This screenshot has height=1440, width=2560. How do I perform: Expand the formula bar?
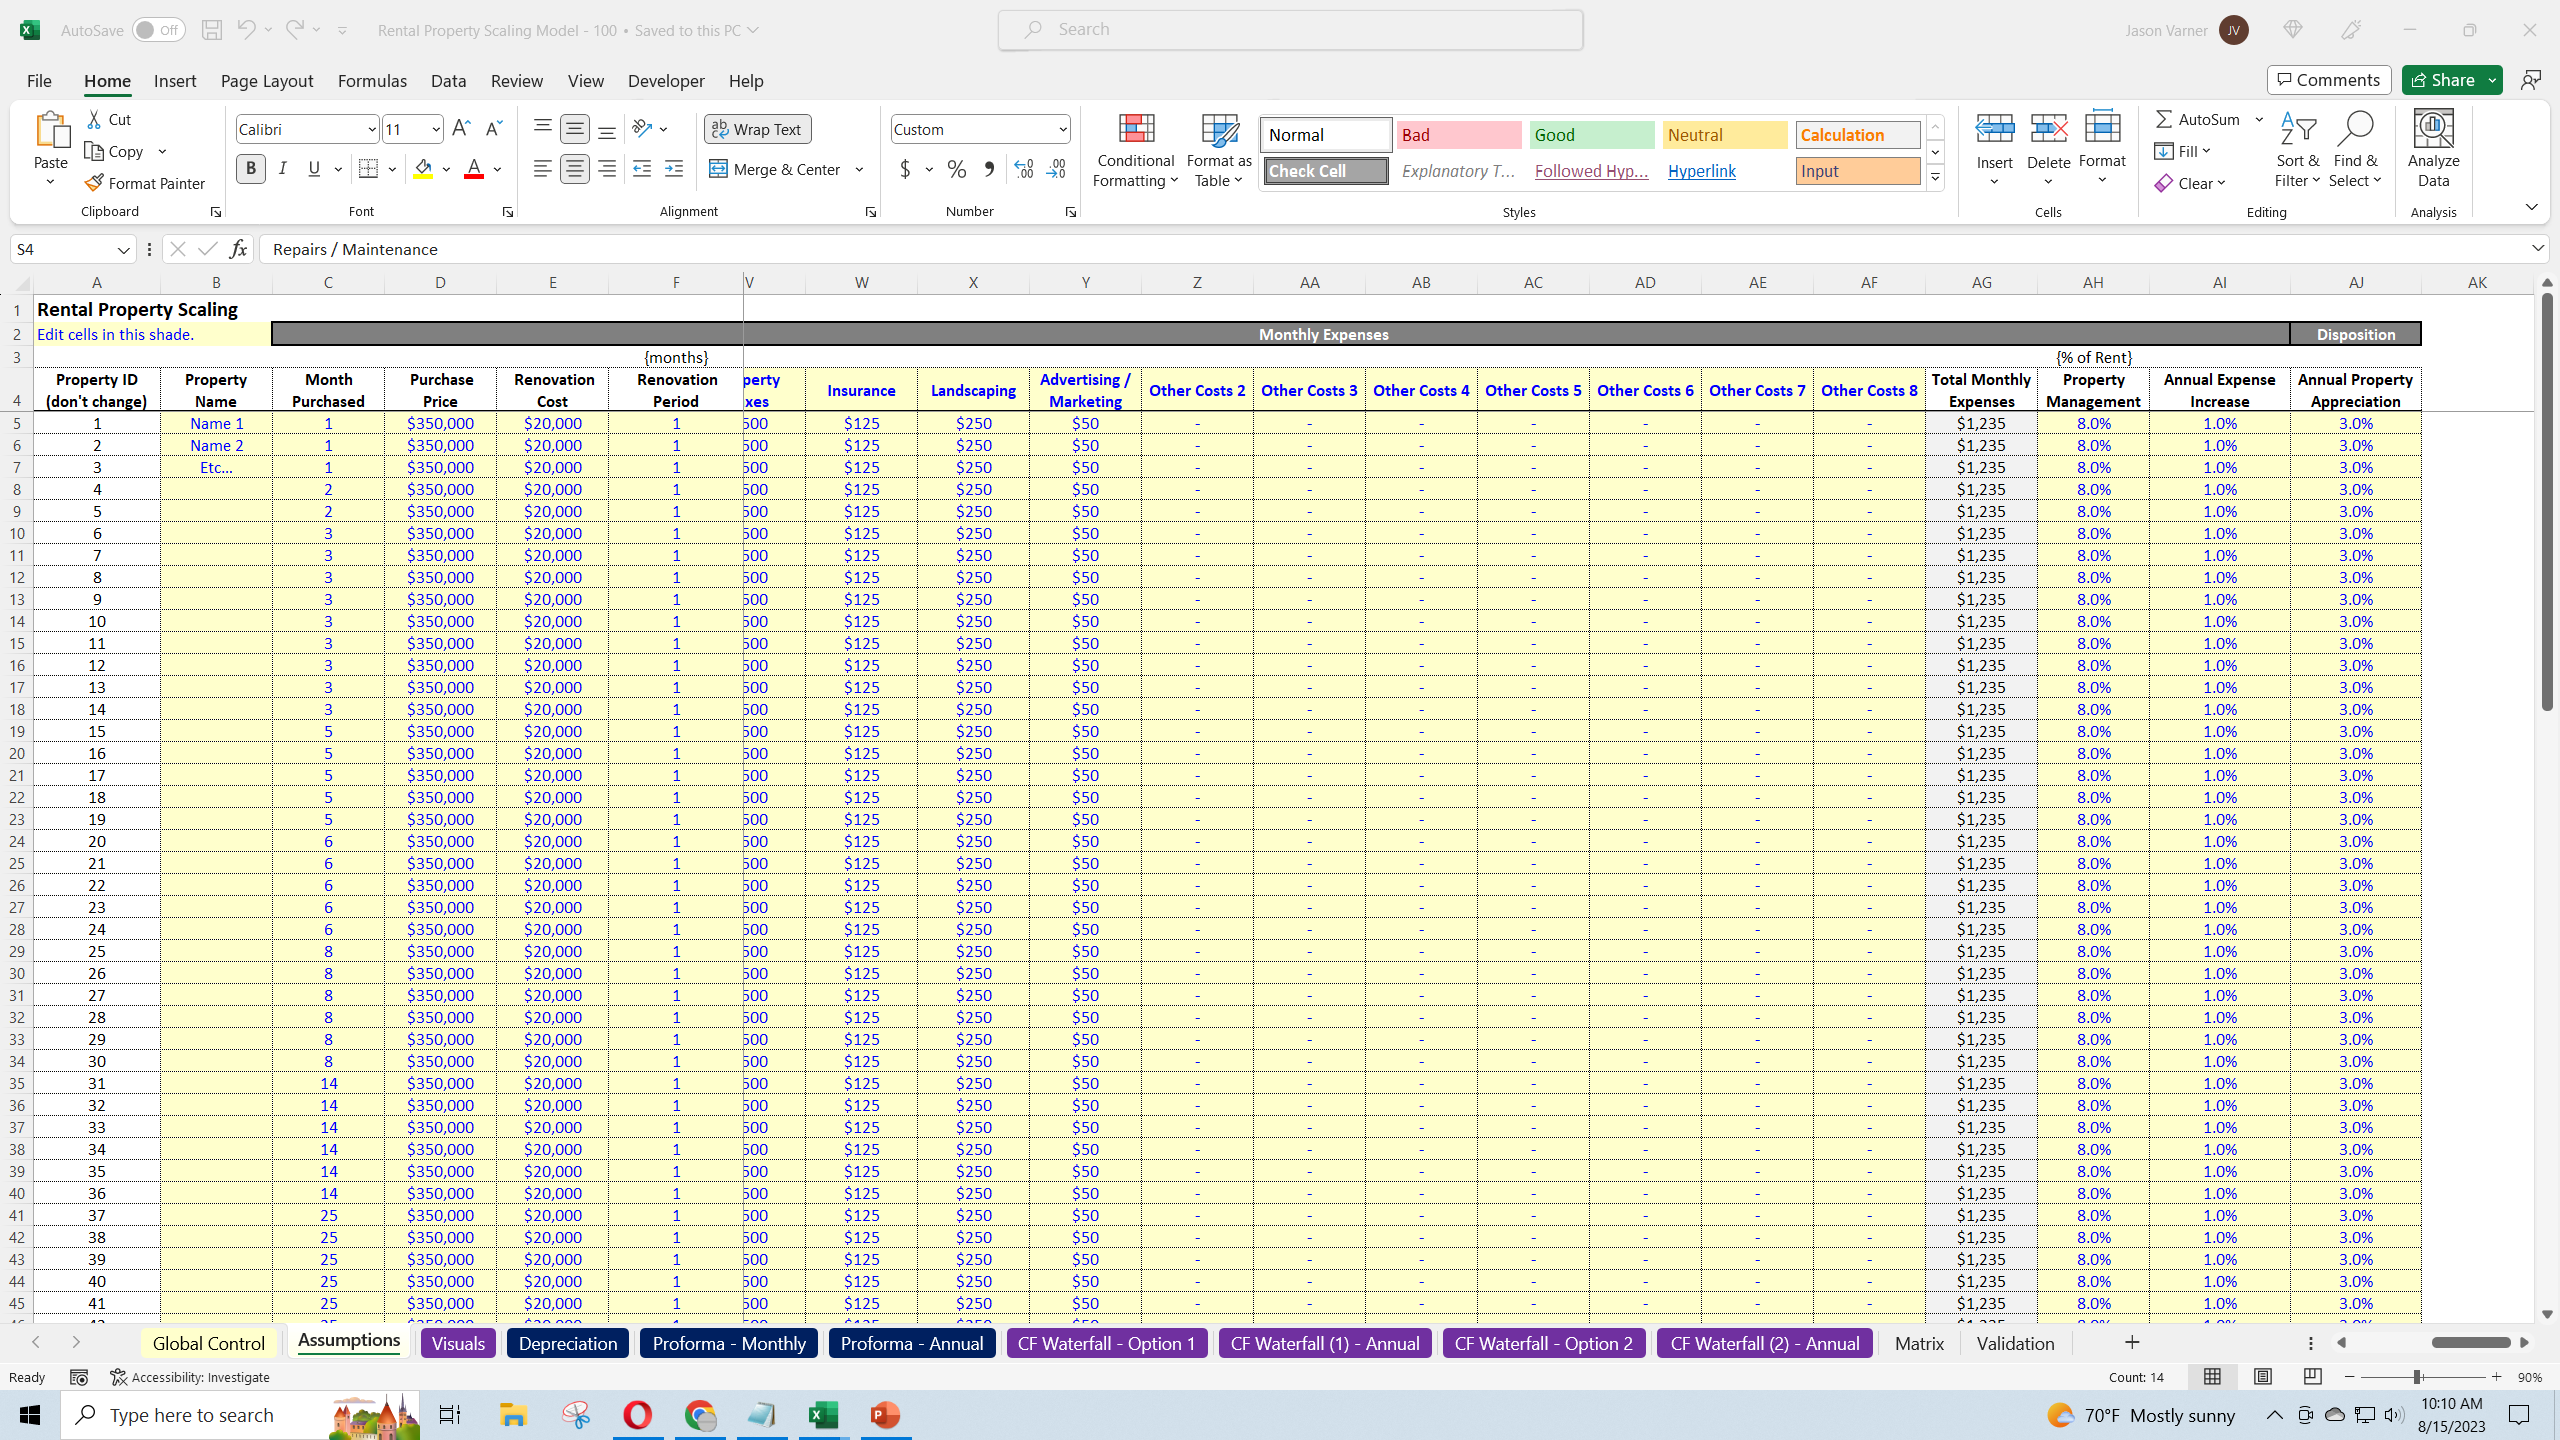pyautogui.click(x=2538, y=248)
